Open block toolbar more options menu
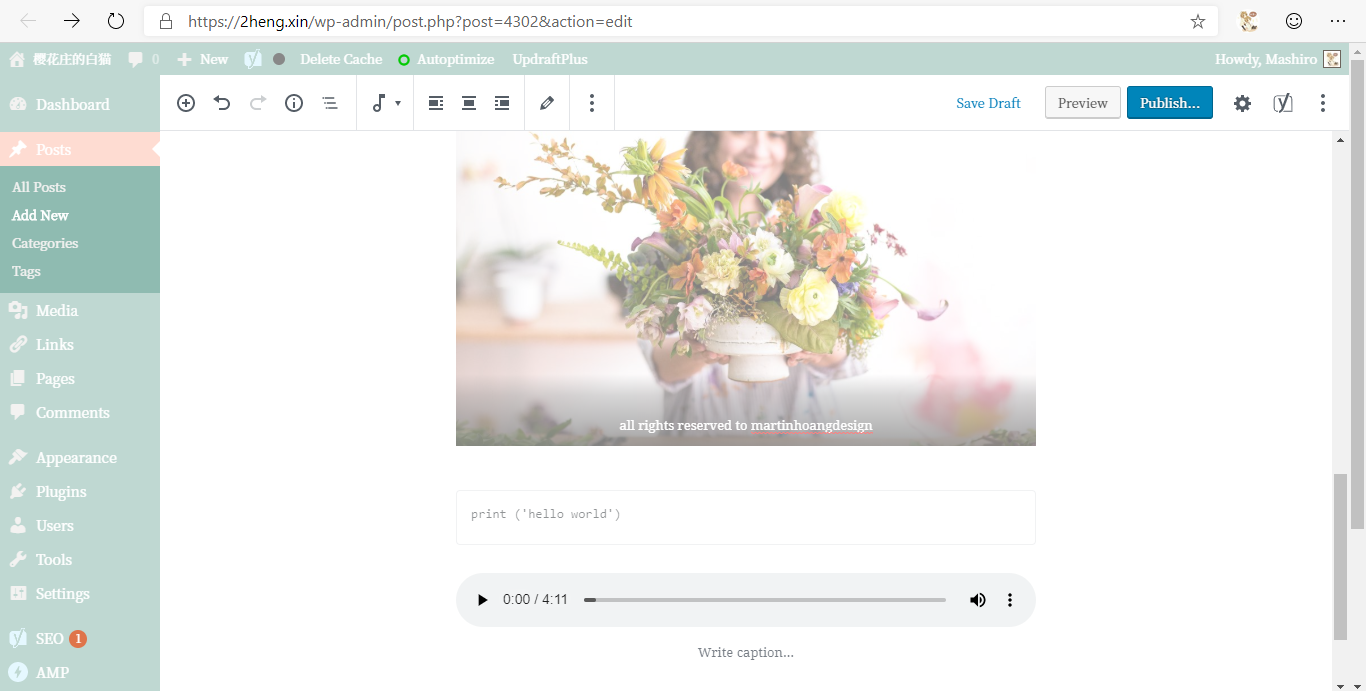This screenshot has height=691, width=1366. pyautogui.click(x=591, y=102)
